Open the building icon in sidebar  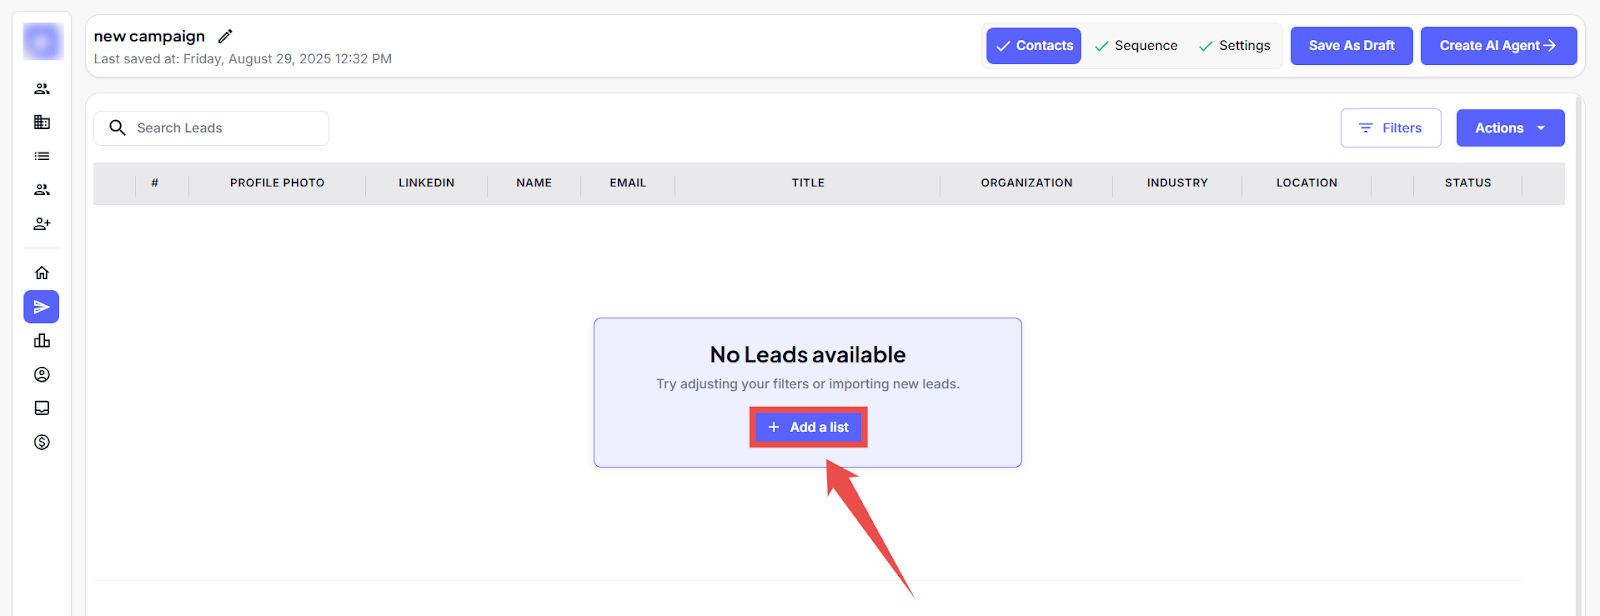click(x=42, y=122)
